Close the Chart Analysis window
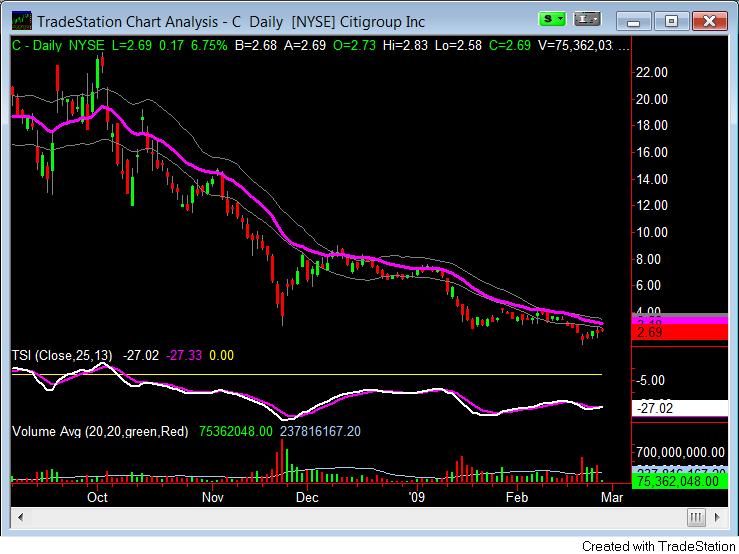The image size is (739, 554). (x=709, y=21)
